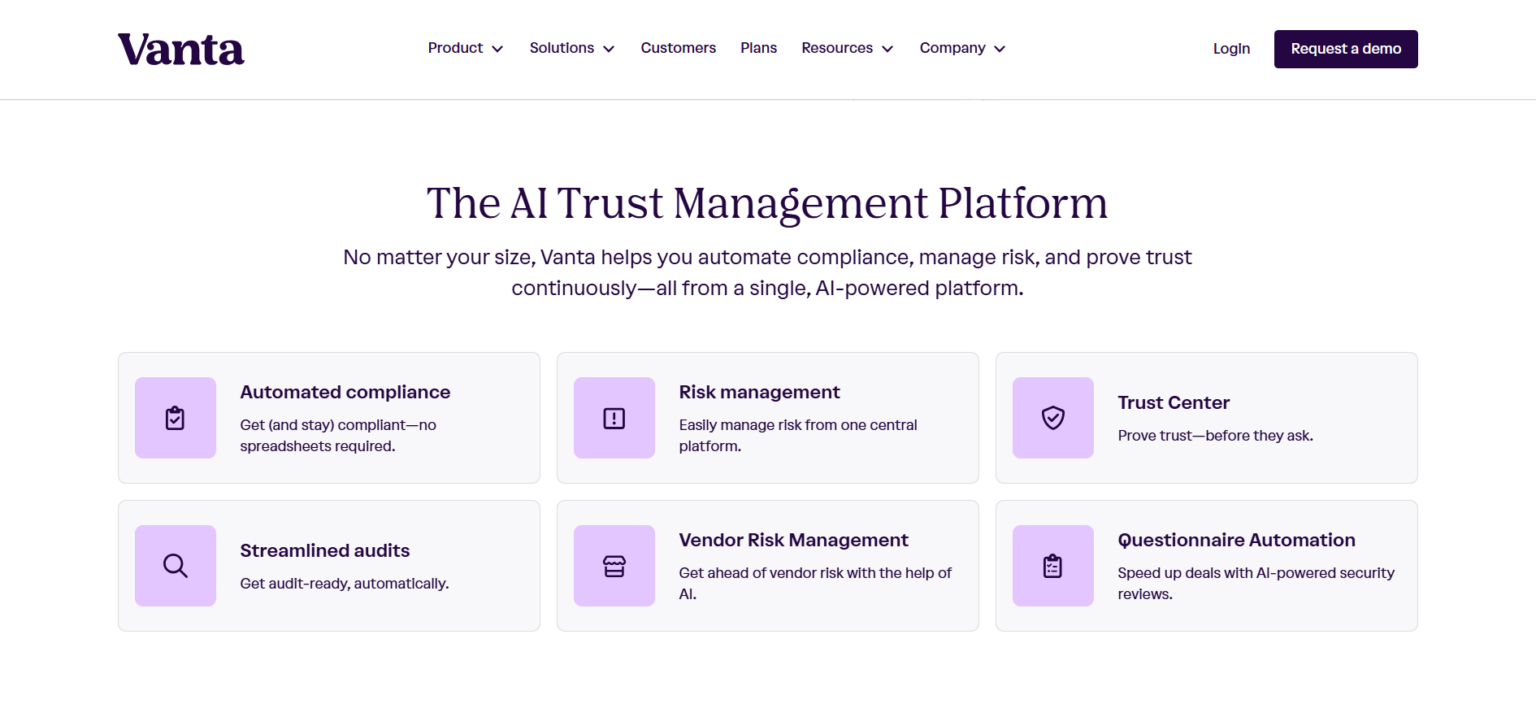Click the Trust Center shield icon
This screenshot has height=704, width=1536.
[1053, 418]
